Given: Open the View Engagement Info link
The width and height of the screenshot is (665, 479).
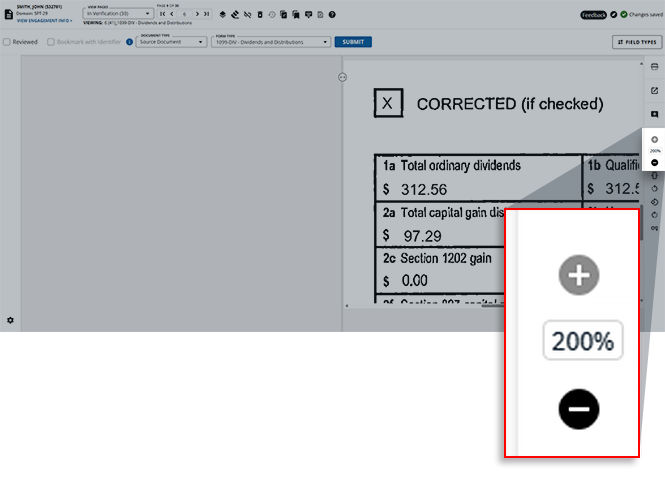Looking at the screenshot, I should coord(44,20).
